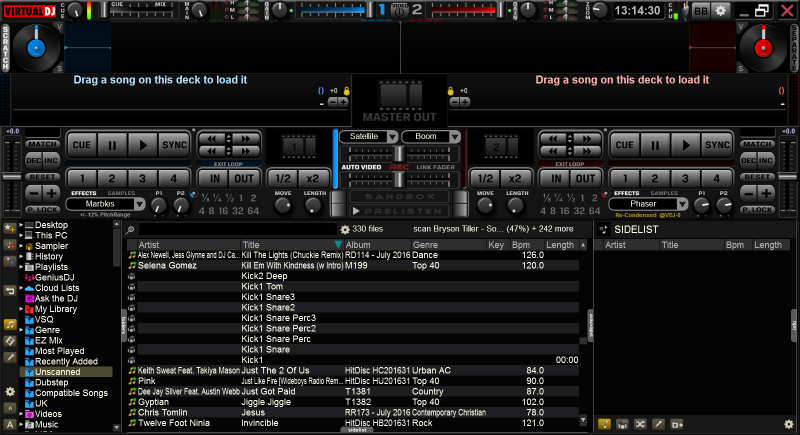
Task: Expand the Genre tree node
Action: (x=21, y=330)
